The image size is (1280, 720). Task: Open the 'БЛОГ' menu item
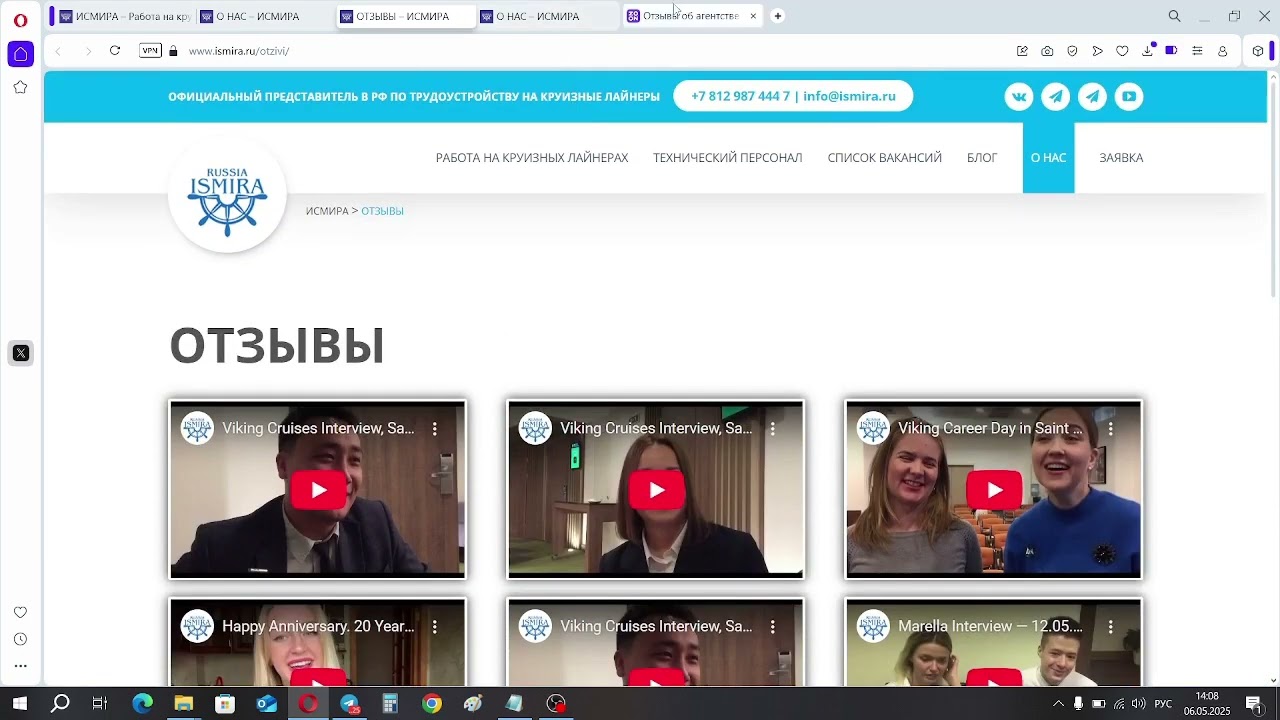[982, 158]
